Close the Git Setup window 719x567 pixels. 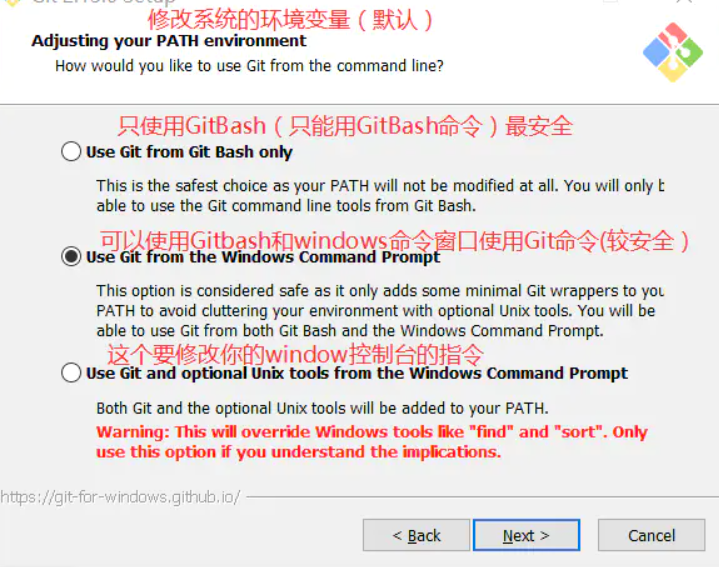pyautogui.click(x=684, y=1)
